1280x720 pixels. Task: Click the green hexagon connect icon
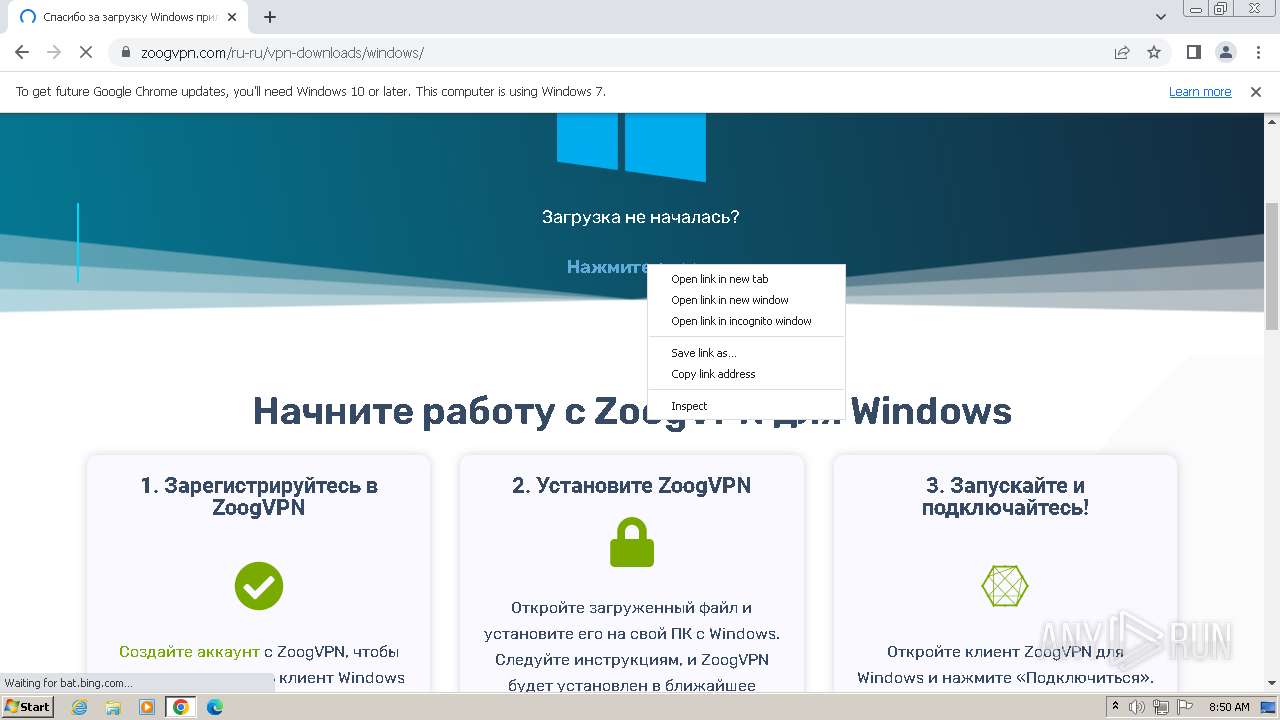click(1005, 586)
